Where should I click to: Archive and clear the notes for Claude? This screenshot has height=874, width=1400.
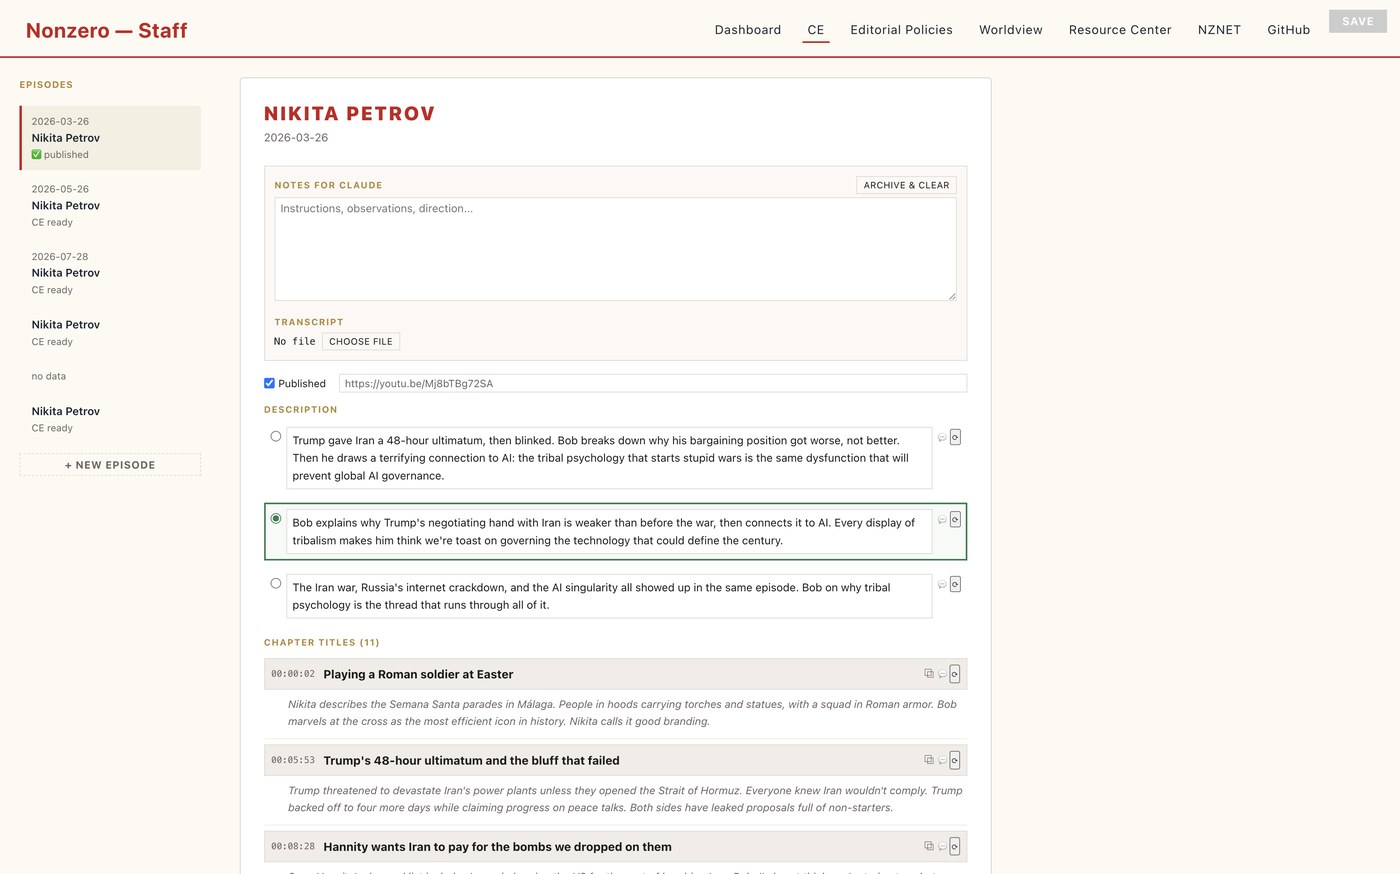click(x=906, y=185)
